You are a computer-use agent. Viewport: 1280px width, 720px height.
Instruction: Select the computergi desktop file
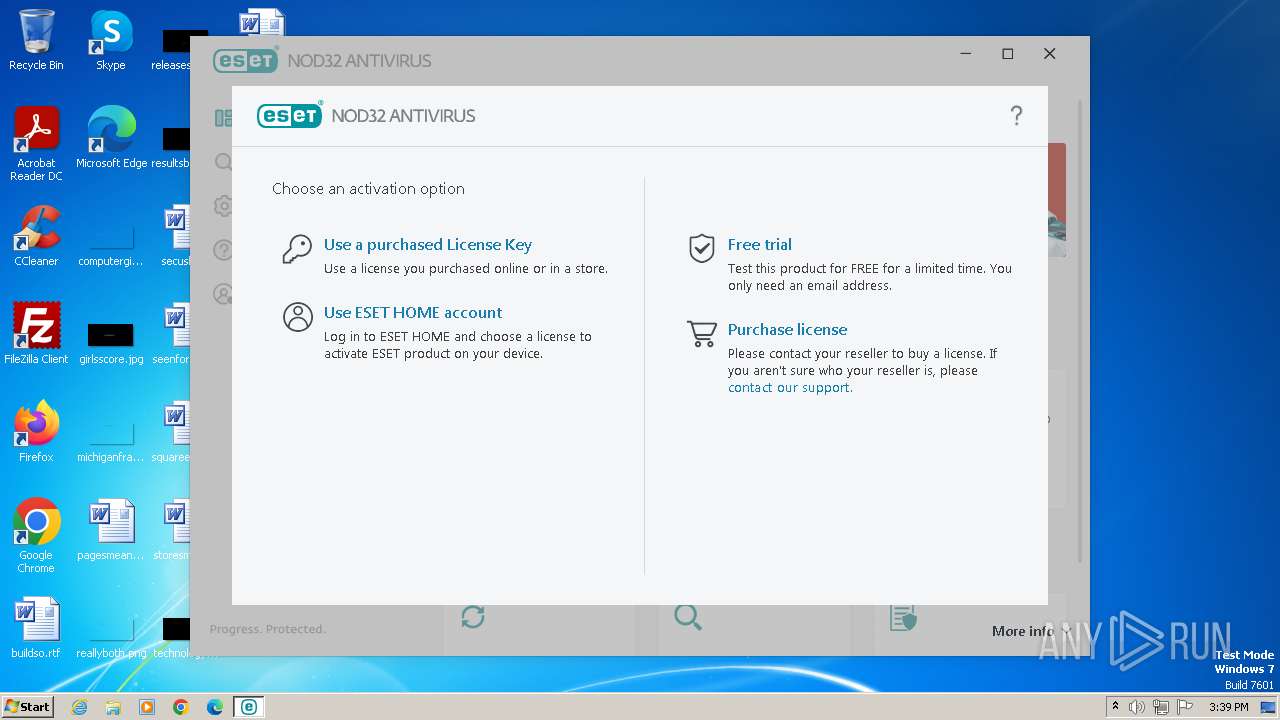coord(111,242)
